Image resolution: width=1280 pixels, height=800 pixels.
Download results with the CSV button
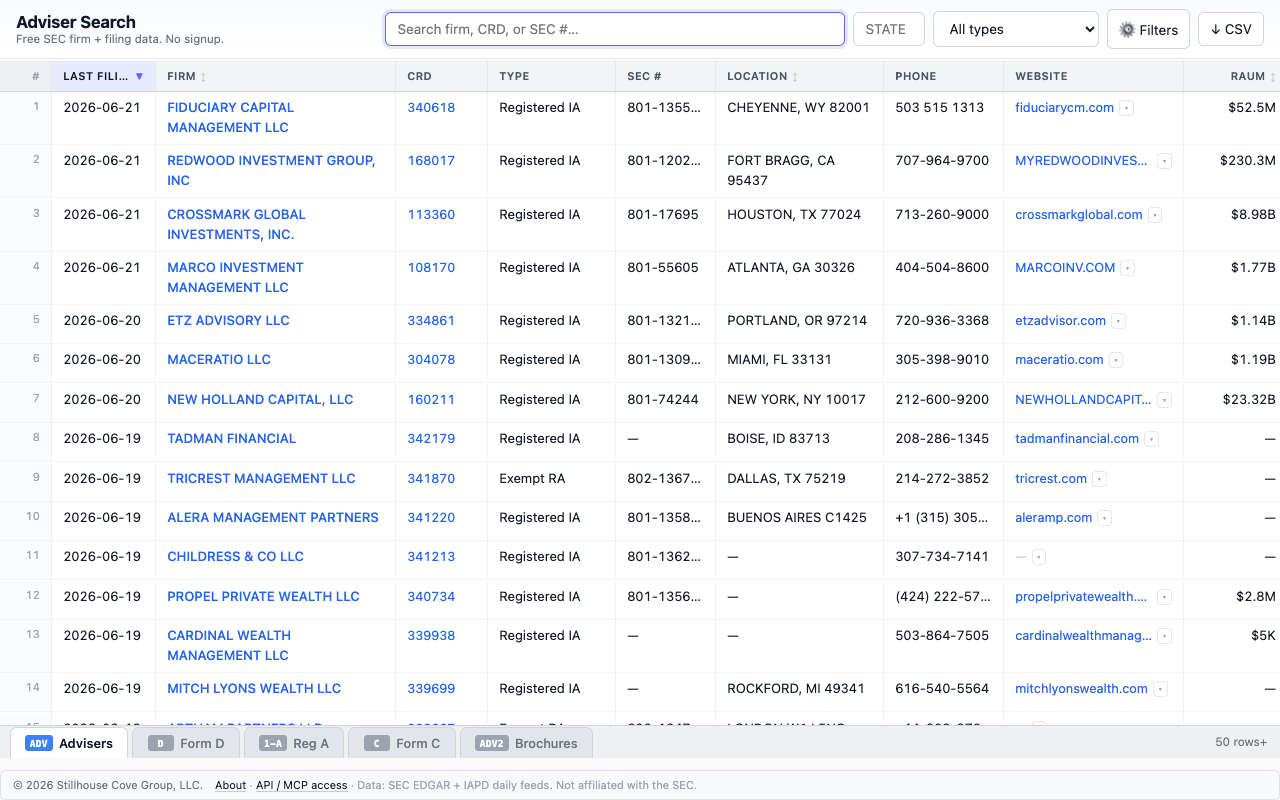click(x=1231, y=29)
